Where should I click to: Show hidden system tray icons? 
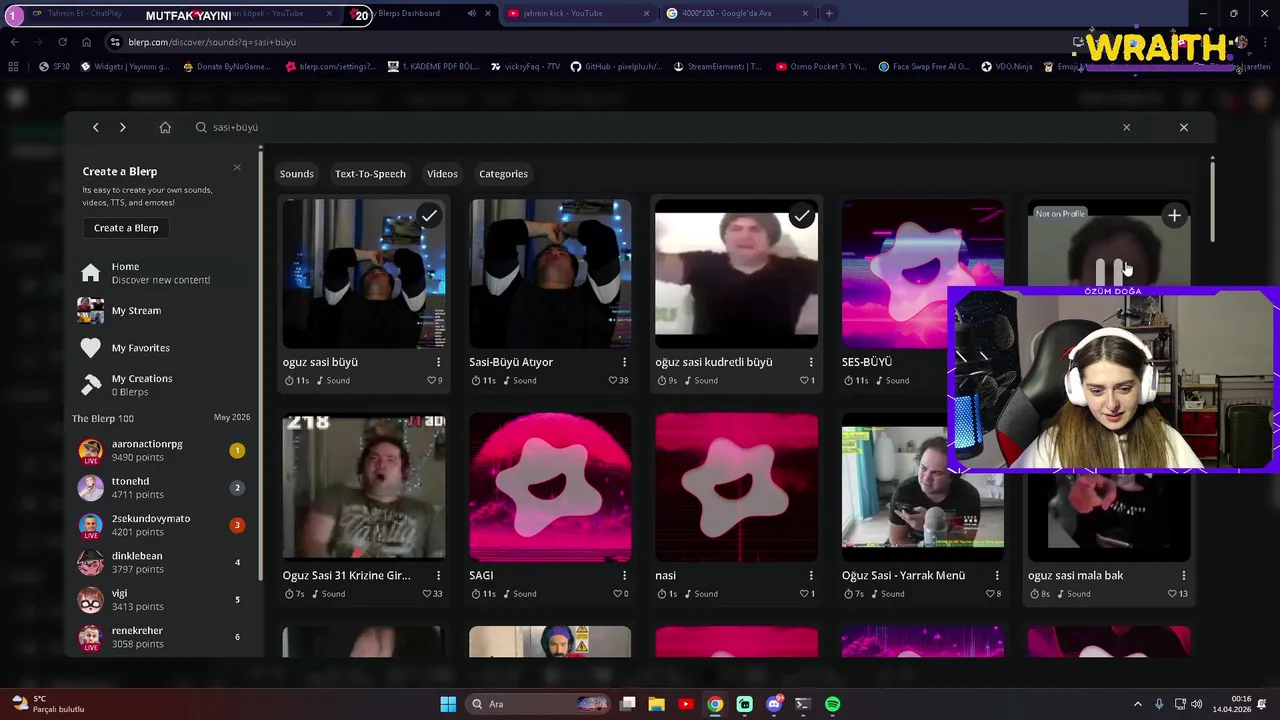pyautogui.click(x=1137, y=704)
